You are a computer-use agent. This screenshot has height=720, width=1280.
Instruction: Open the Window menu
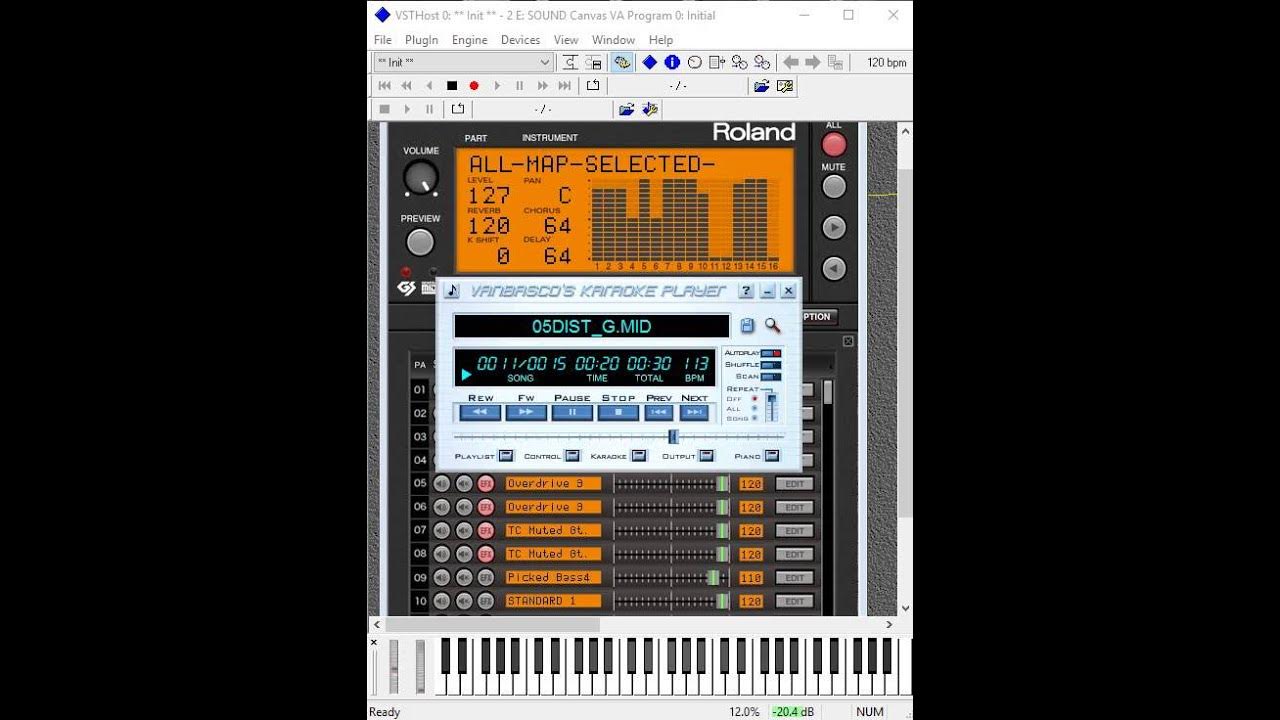613,40
